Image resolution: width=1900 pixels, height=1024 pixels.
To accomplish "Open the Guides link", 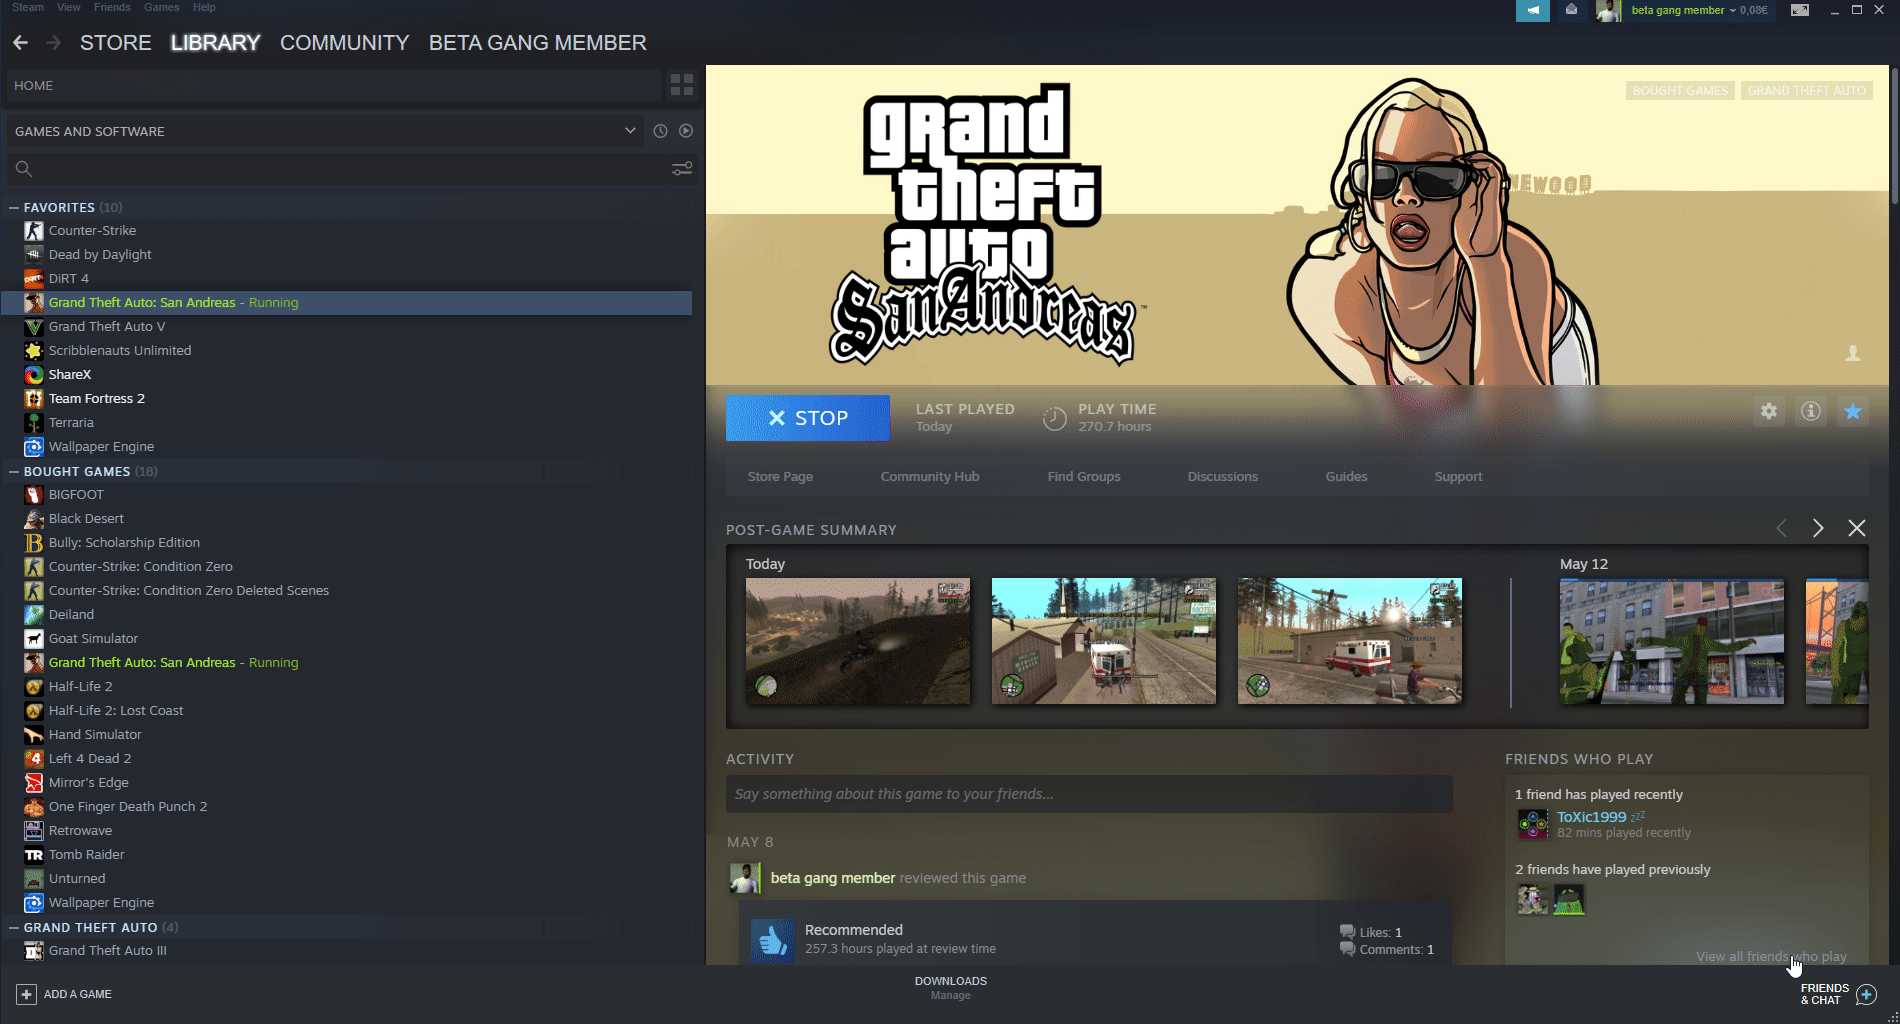I will tap(1347, 477).
